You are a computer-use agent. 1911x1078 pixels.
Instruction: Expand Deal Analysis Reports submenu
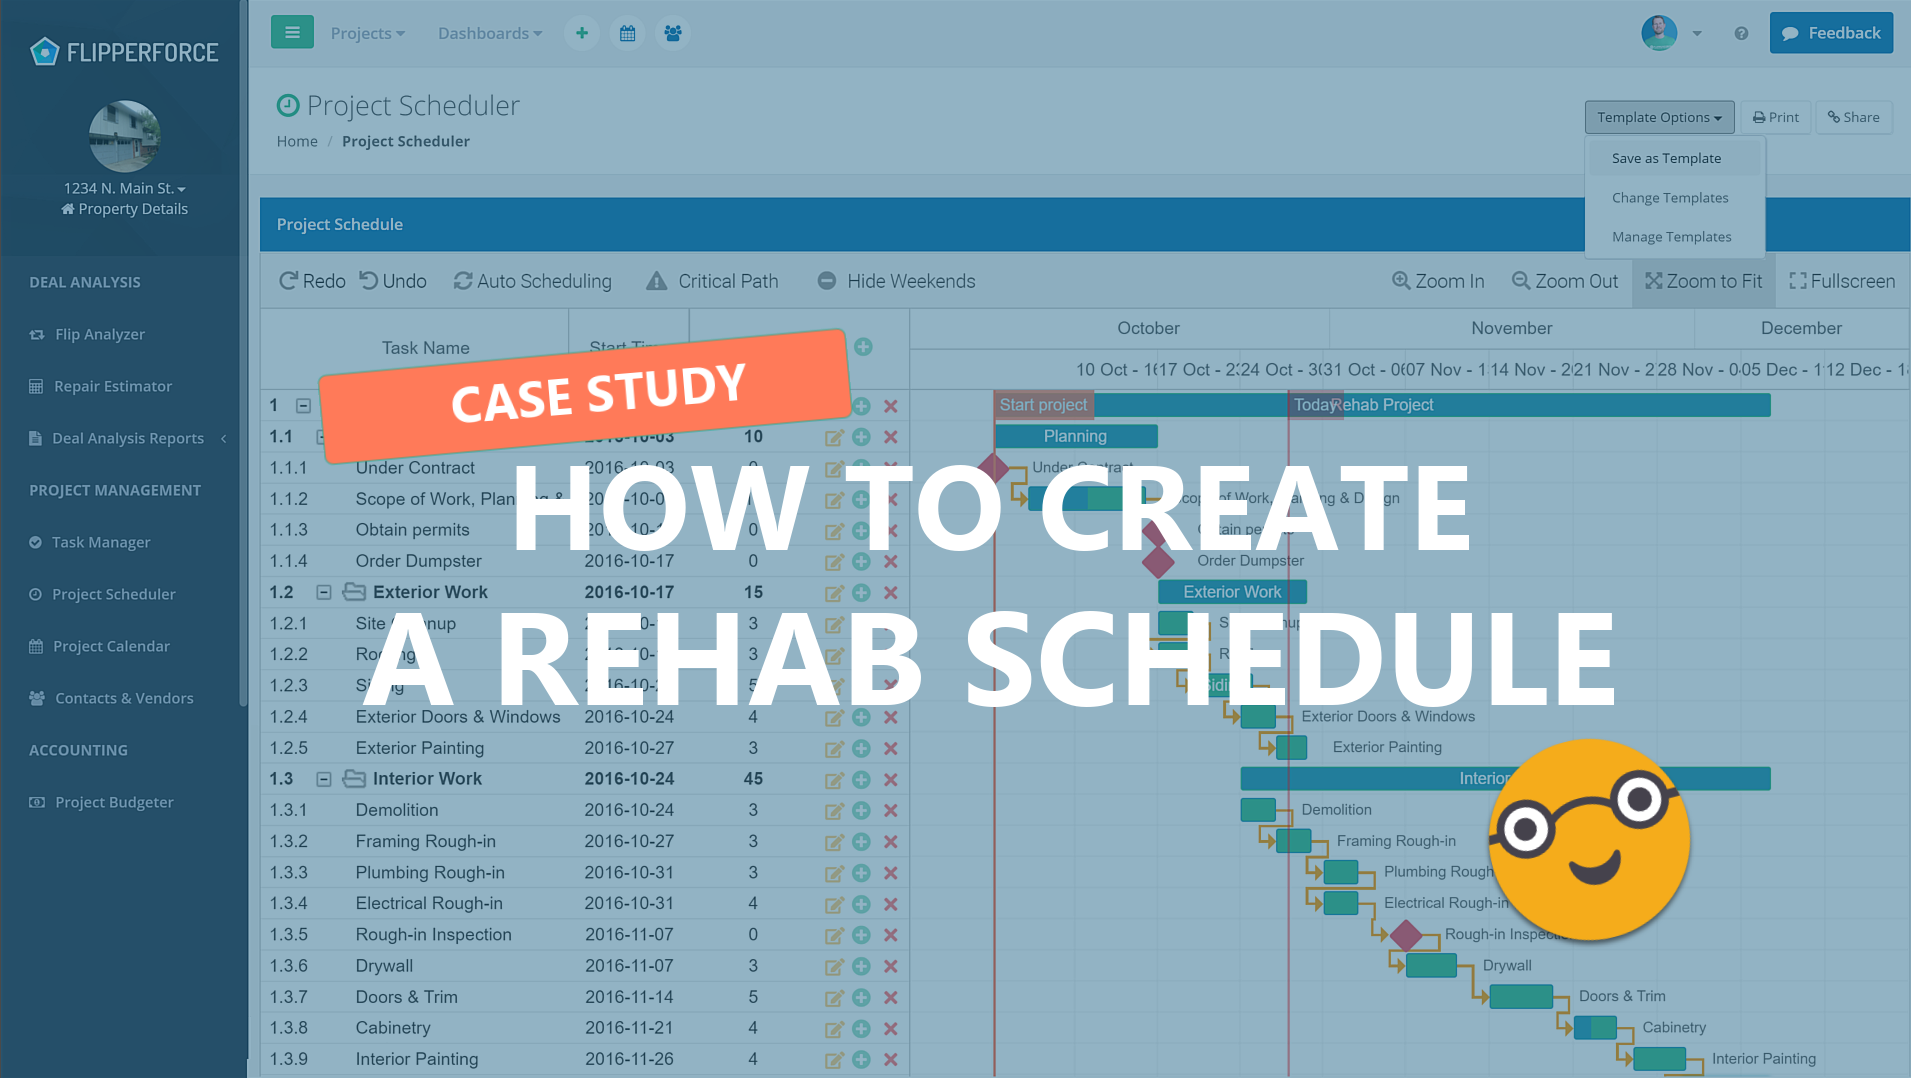pos(127,438)
